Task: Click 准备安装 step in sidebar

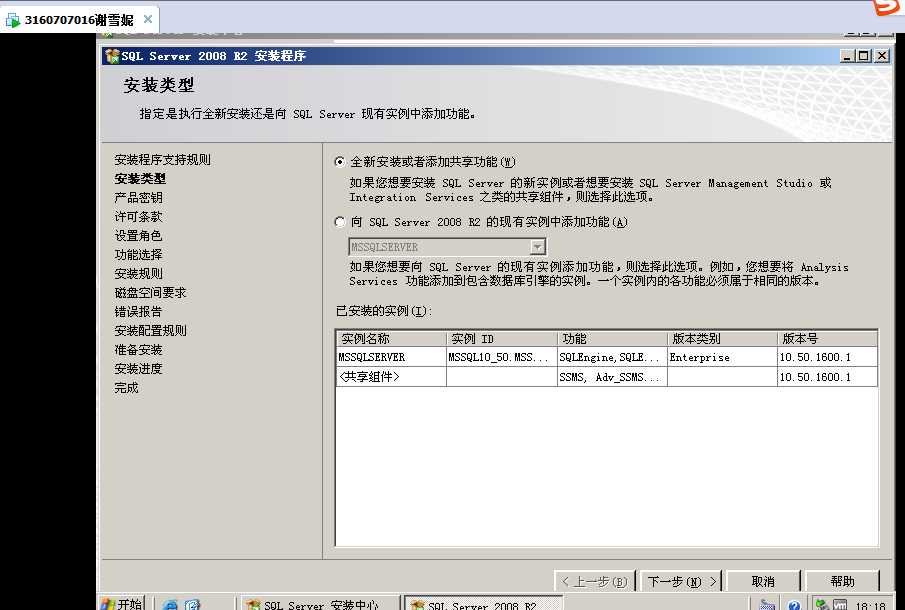Action: tap(139, 350)
